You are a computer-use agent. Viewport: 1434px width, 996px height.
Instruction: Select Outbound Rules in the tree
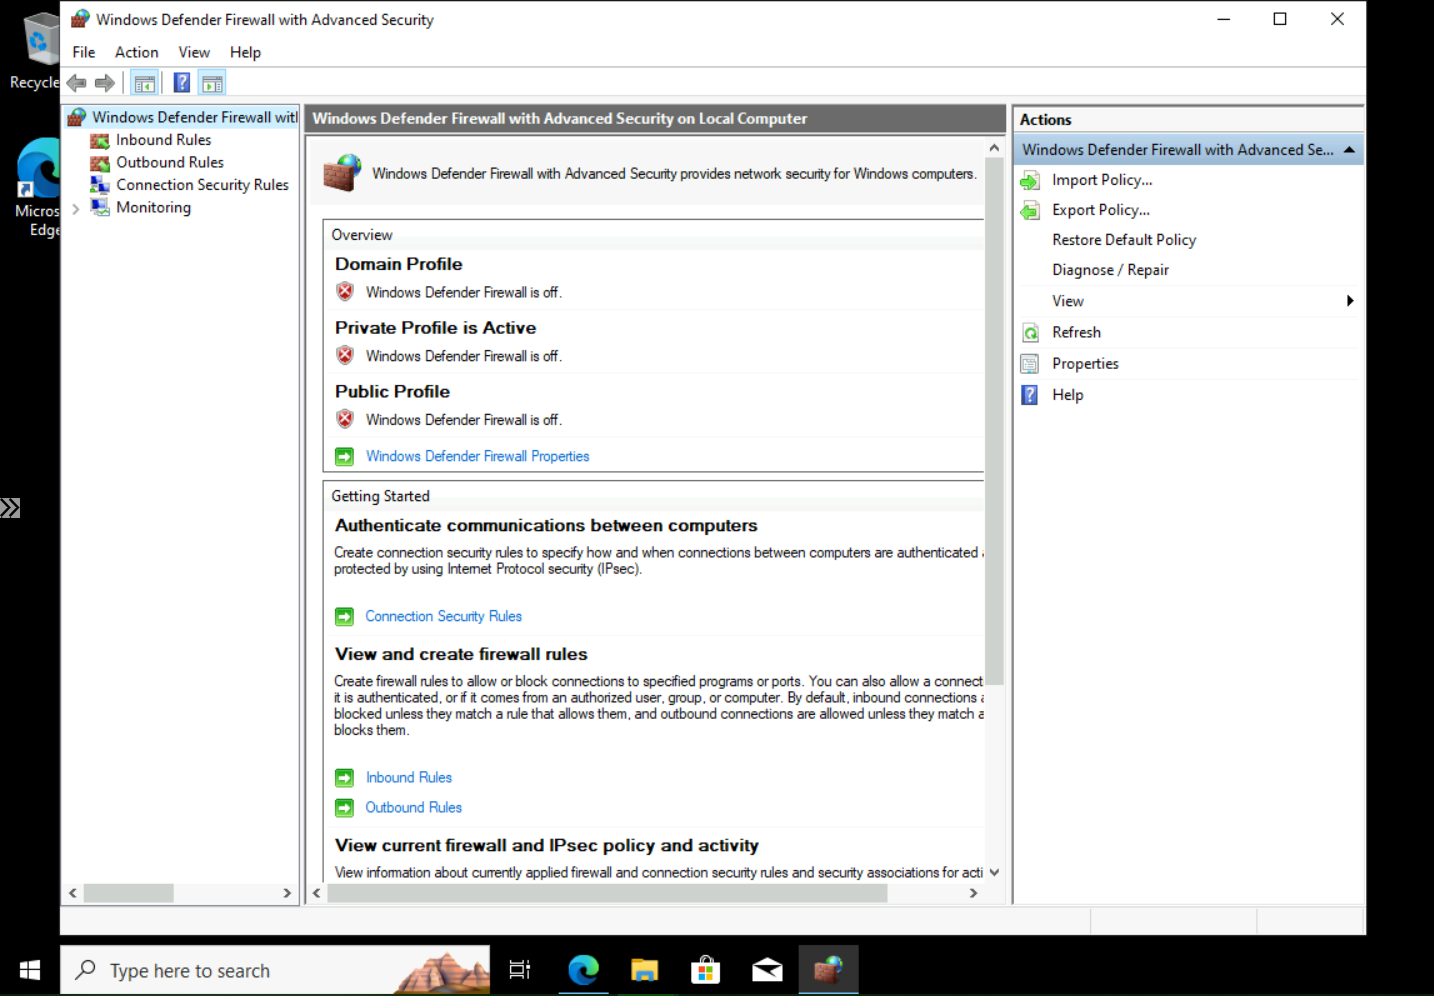coord(169,162)
